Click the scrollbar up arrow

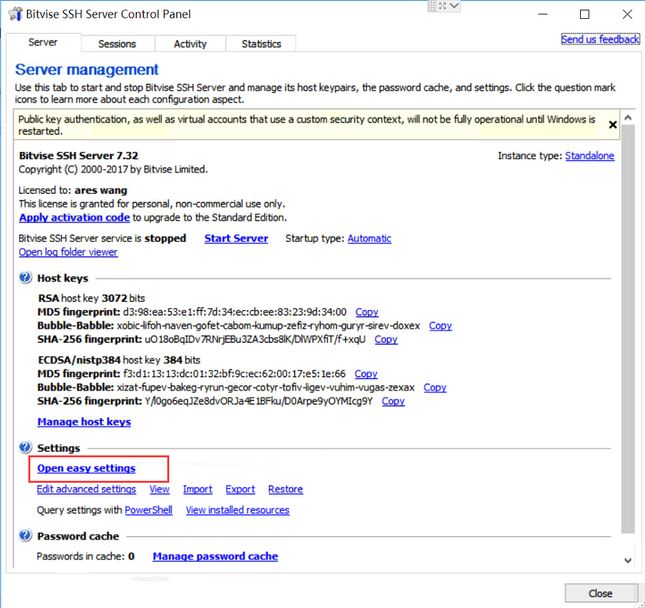(x=628, y=118)
